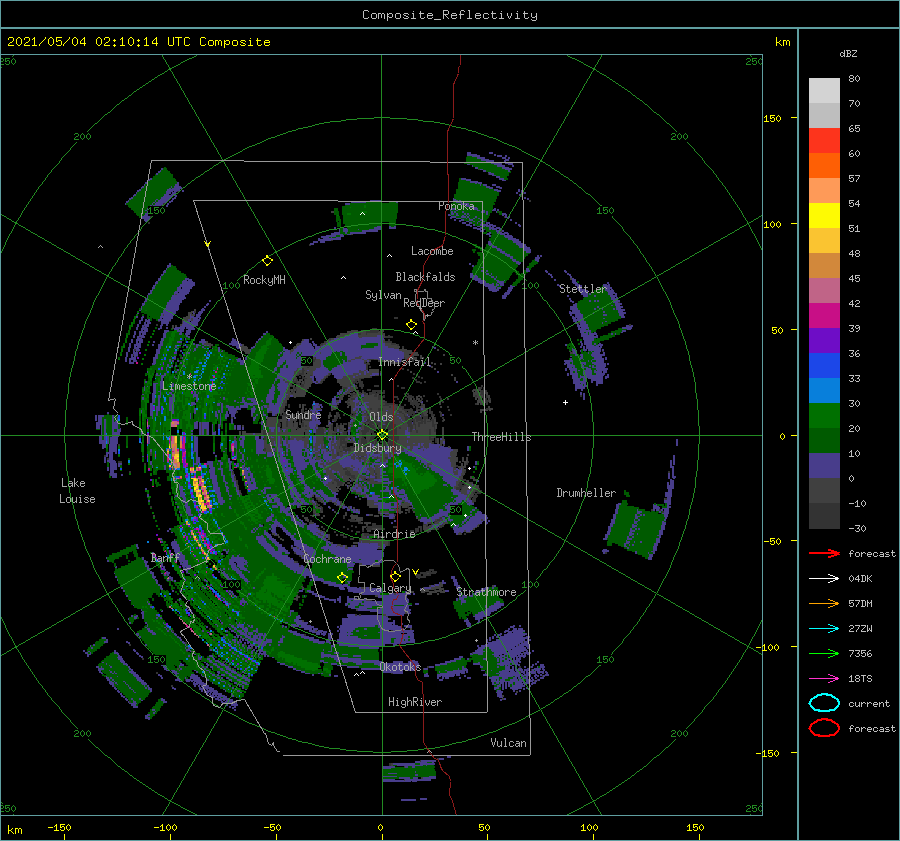Click the red forecast ellipse in legend

click(x=824, y=728)
